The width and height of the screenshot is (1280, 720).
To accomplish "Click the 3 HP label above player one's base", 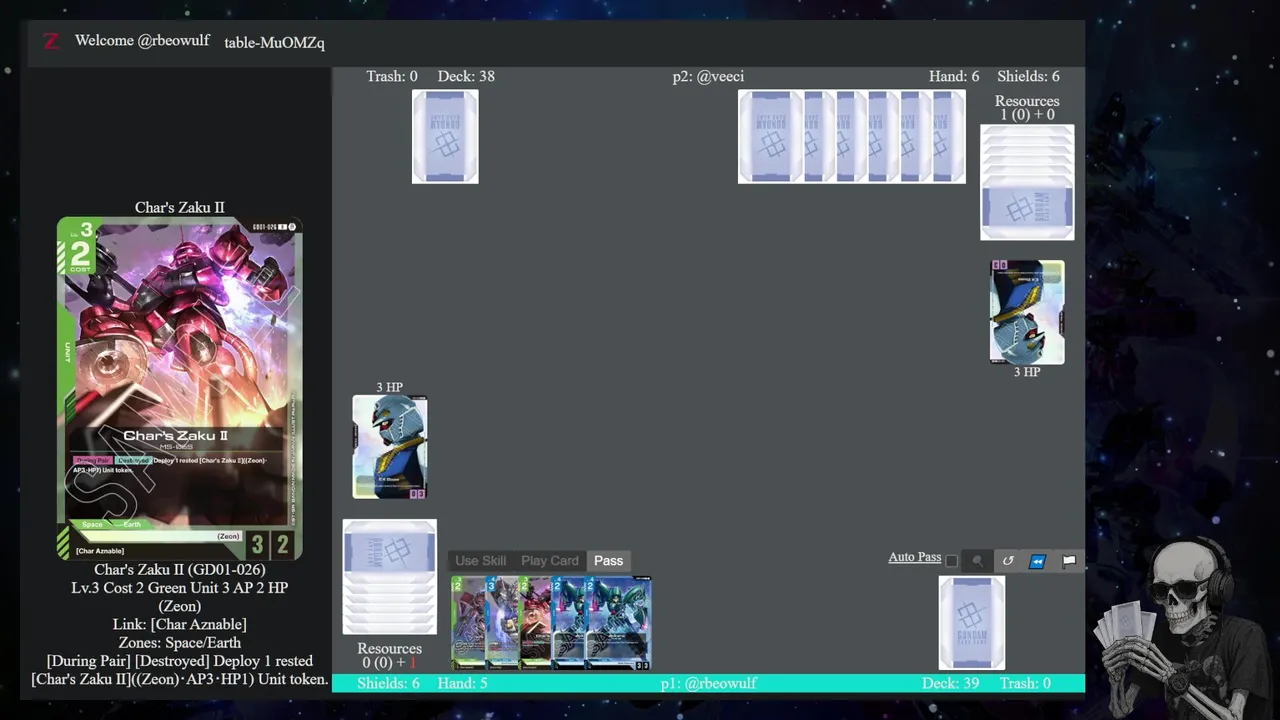I will 390,387.
